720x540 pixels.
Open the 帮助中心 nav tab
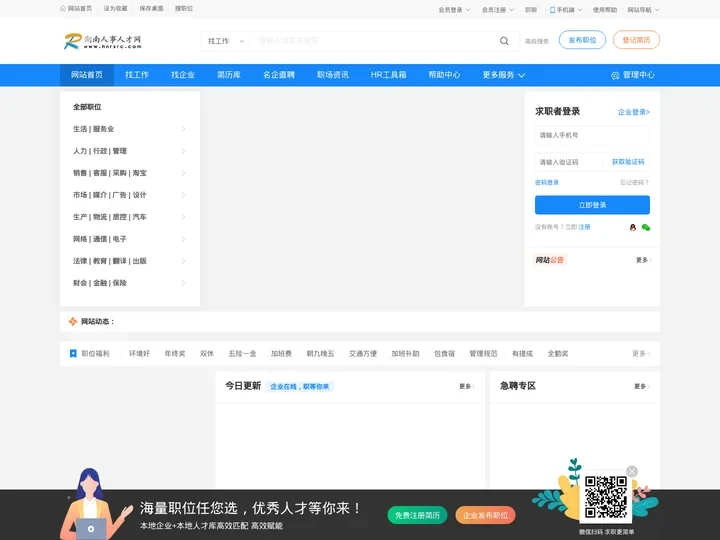click(x=444, y=75)
